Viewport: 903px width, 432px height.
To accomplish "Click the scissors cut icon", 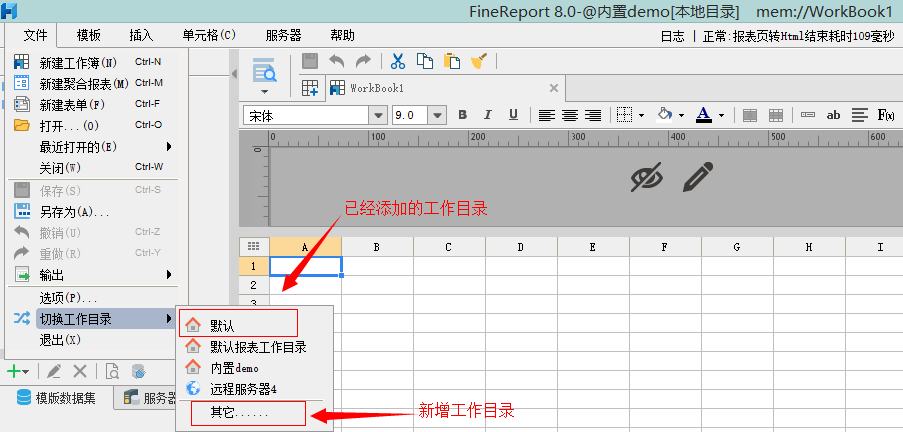I will point(398,60).
